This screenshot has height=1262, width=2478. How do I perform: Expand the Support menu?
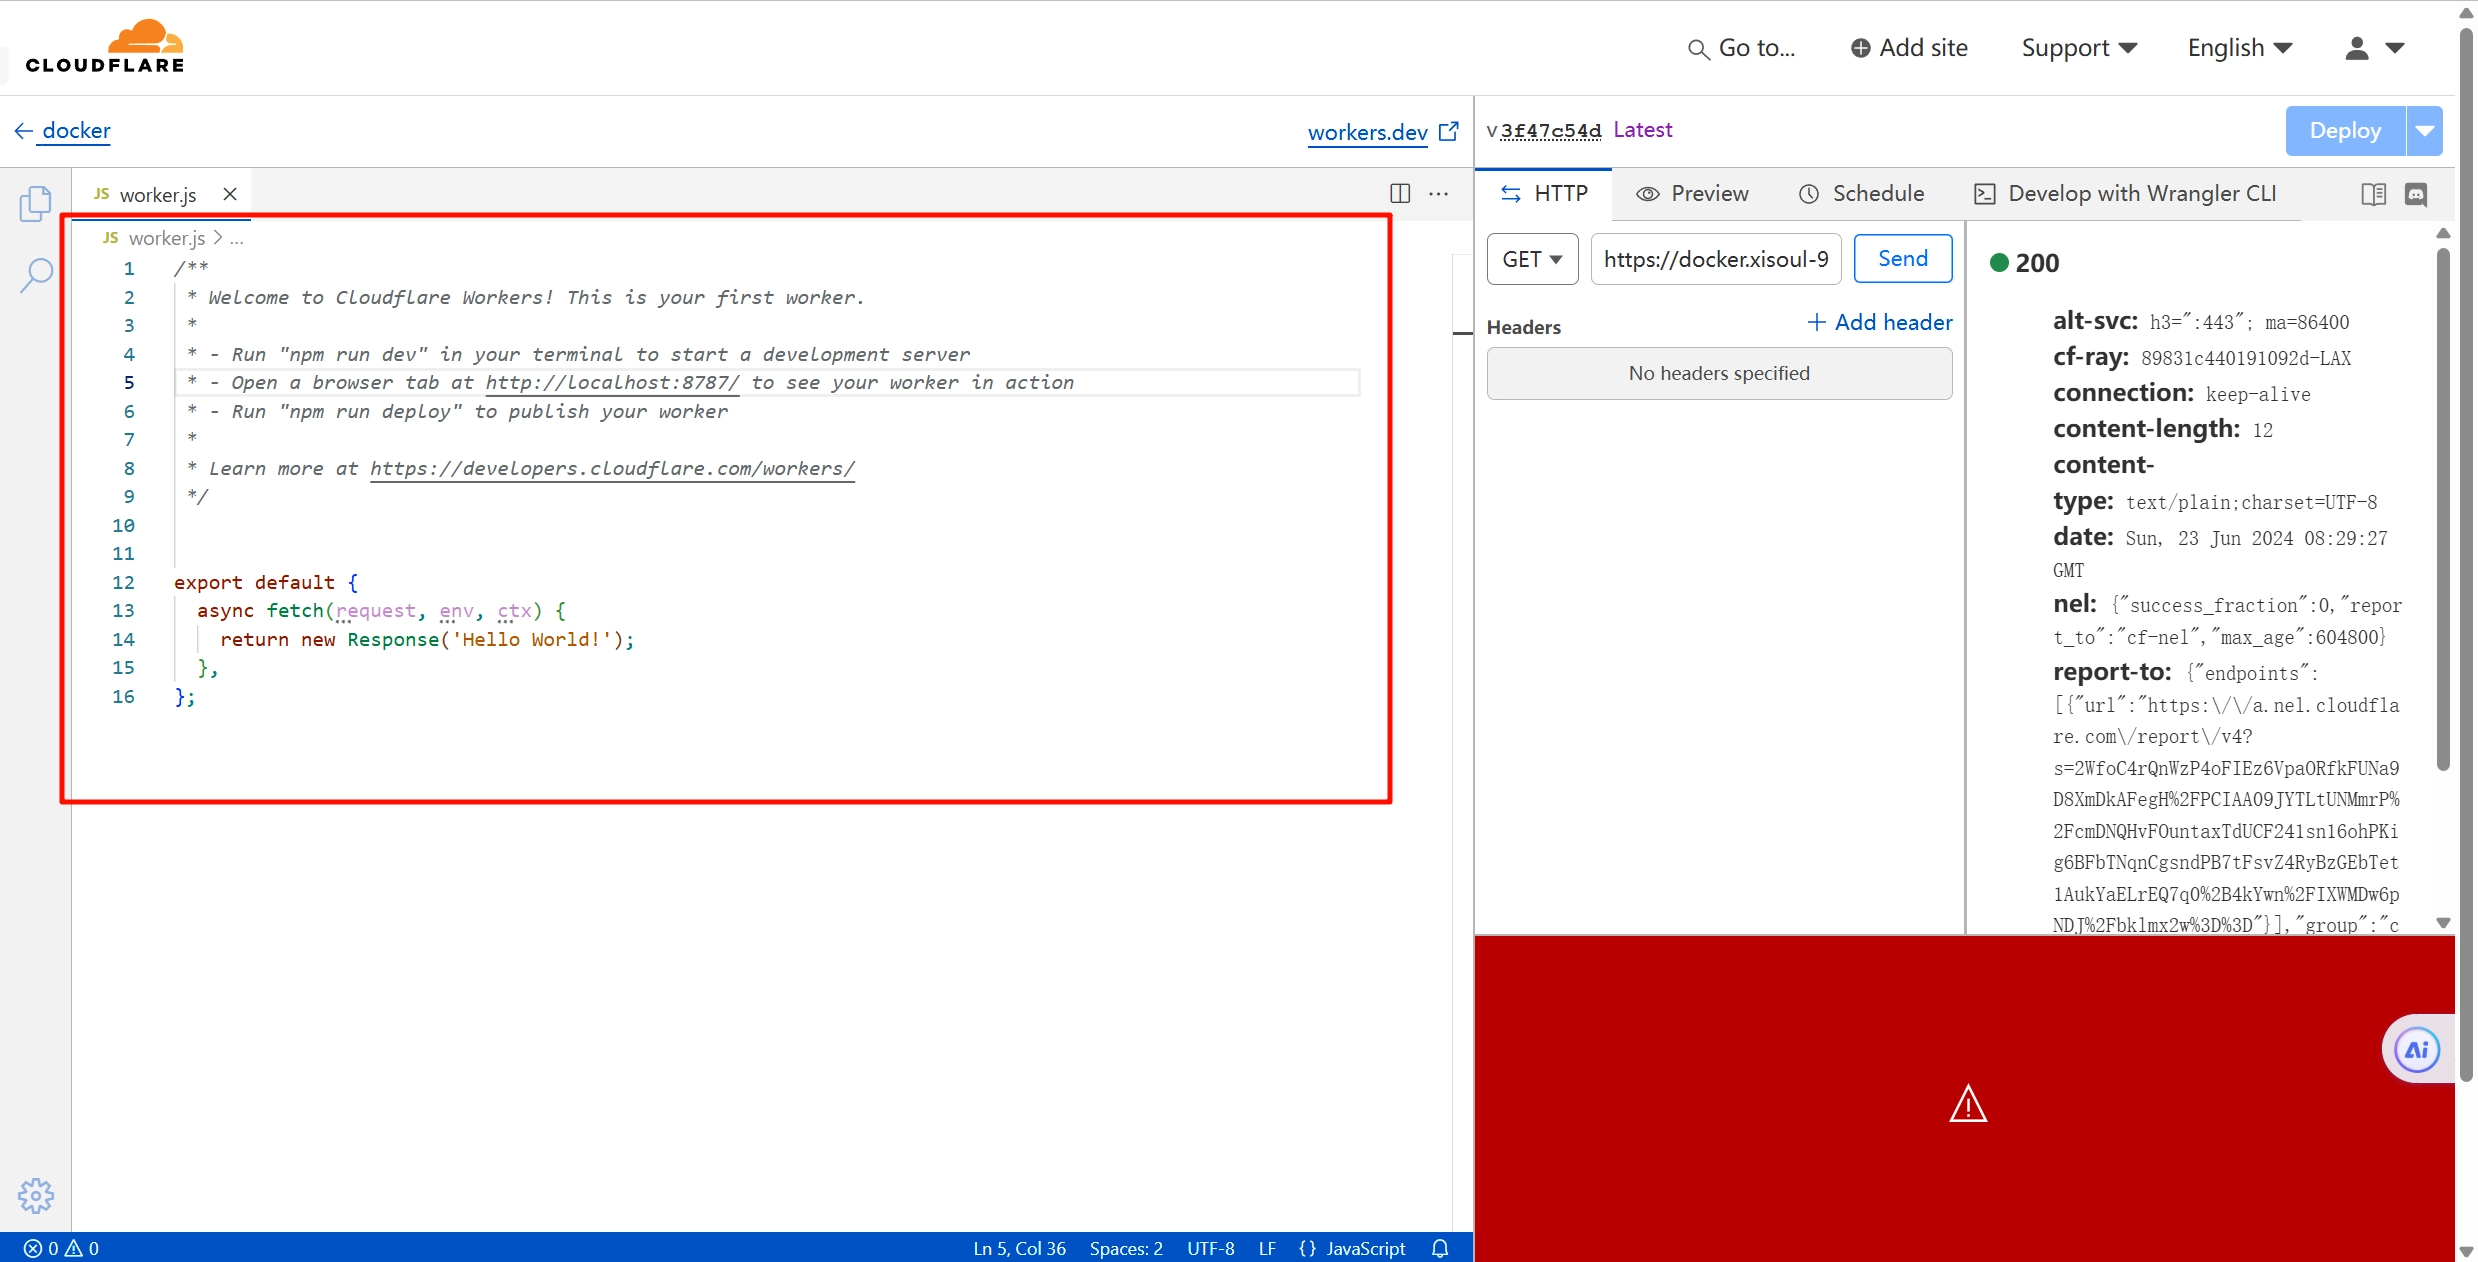(x=2079, y=48)
